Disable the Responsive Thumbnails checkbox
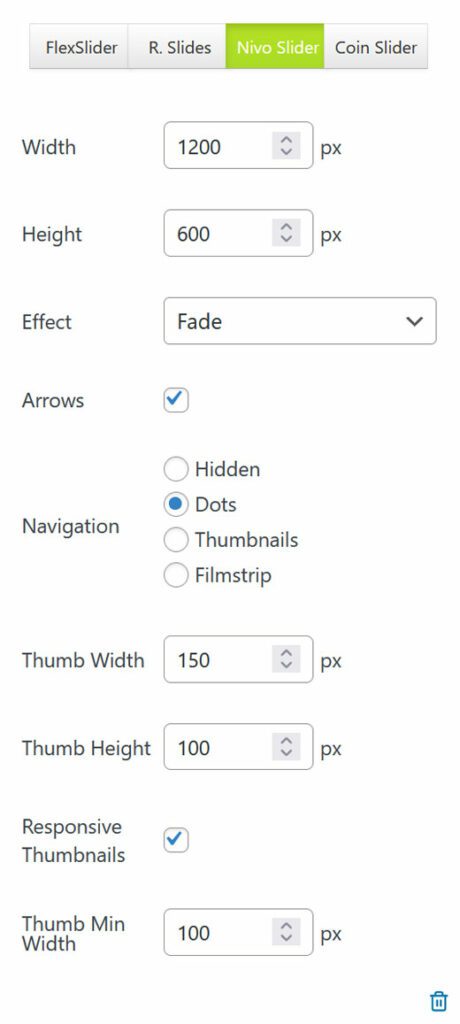460x1024 pixels. click(176, 840)
